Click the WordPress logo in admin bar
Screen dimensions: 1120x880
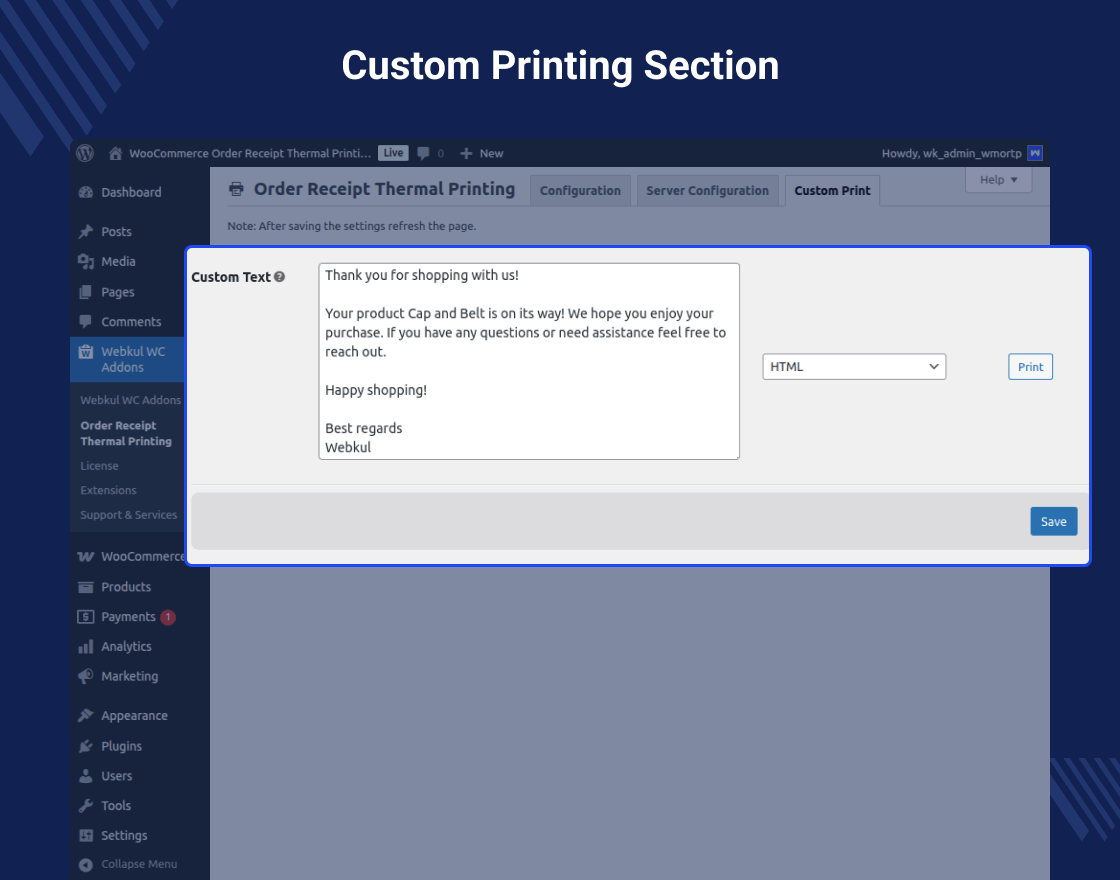point(85,153)
